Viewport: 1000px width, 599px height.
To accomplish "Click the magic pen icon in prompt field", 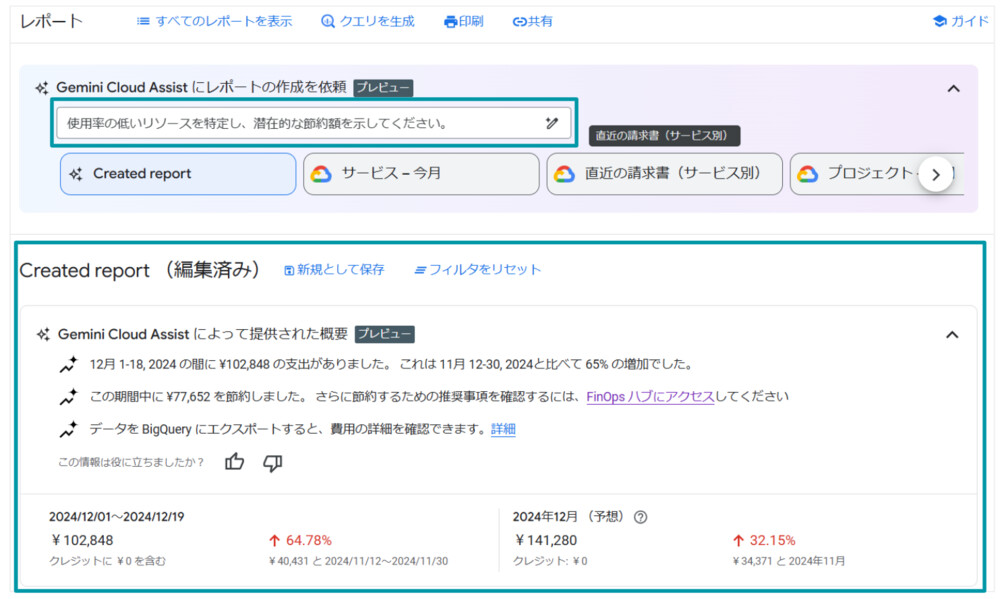I will click(x=551, y=124).
